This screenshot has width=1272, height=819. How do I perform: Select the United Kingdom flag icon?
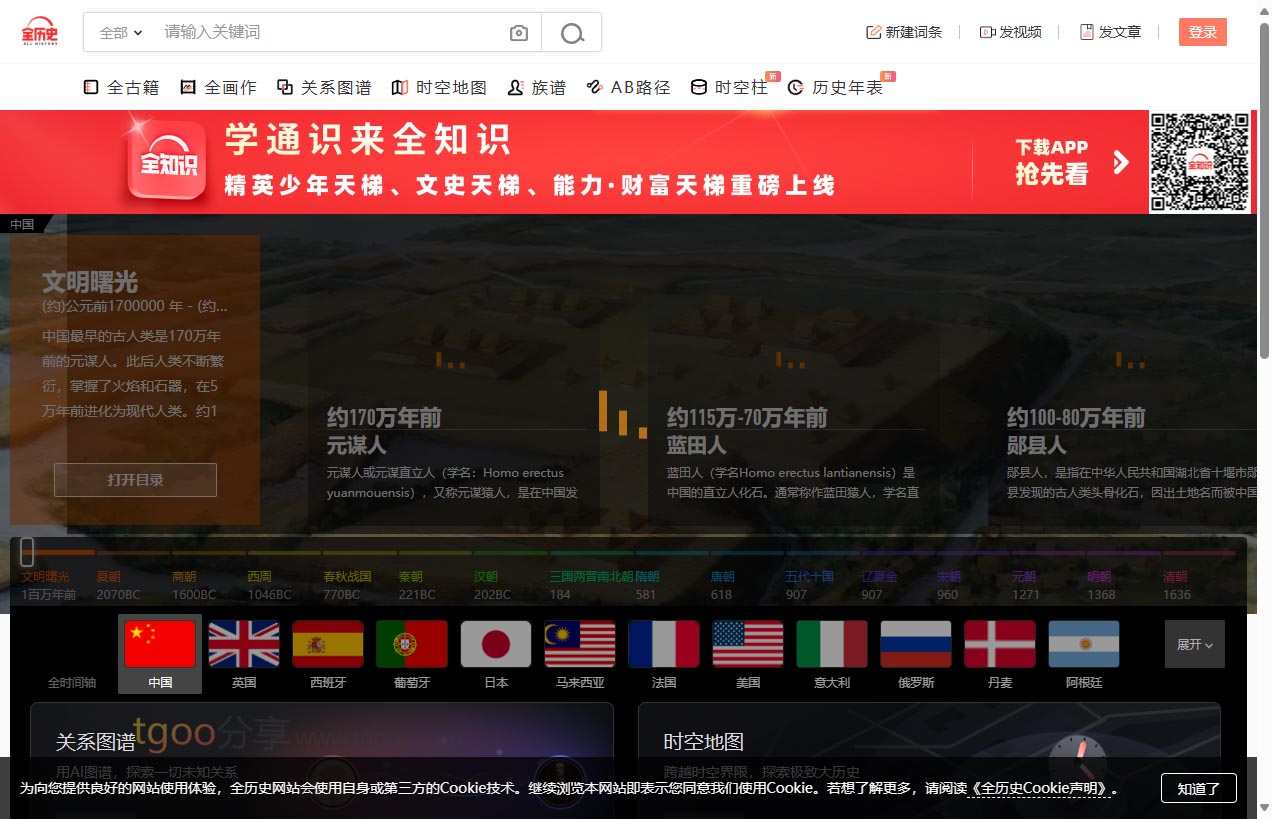(x=244, y=644)
